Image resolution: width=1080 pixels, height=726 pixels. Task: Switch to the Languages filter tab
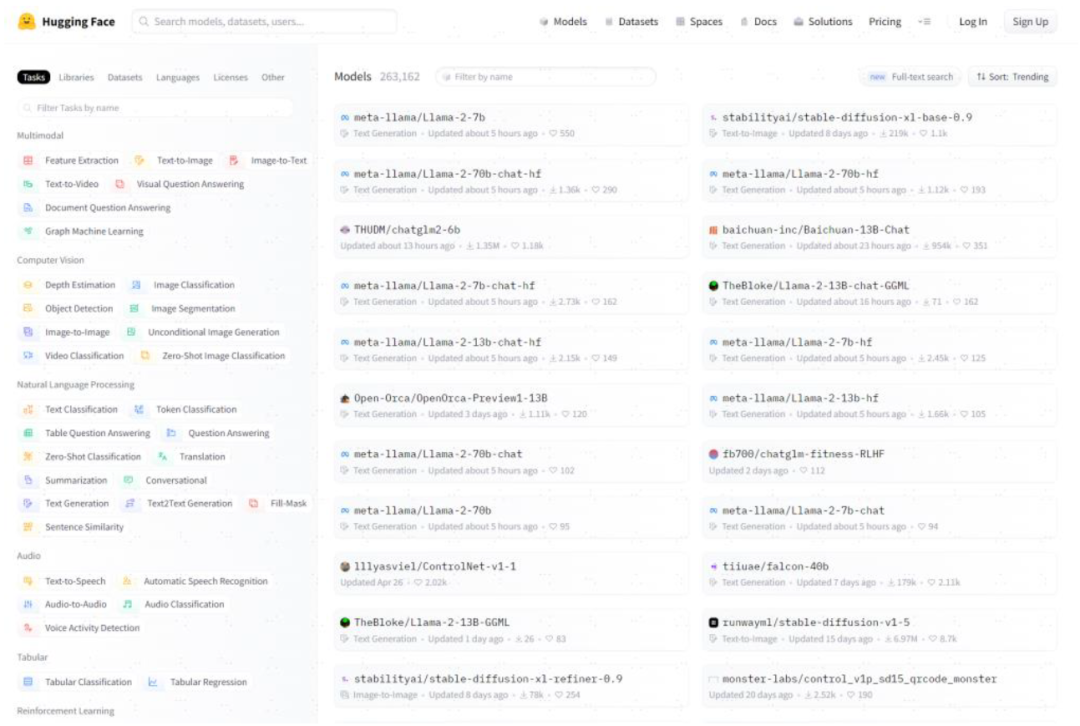point(178,77)
